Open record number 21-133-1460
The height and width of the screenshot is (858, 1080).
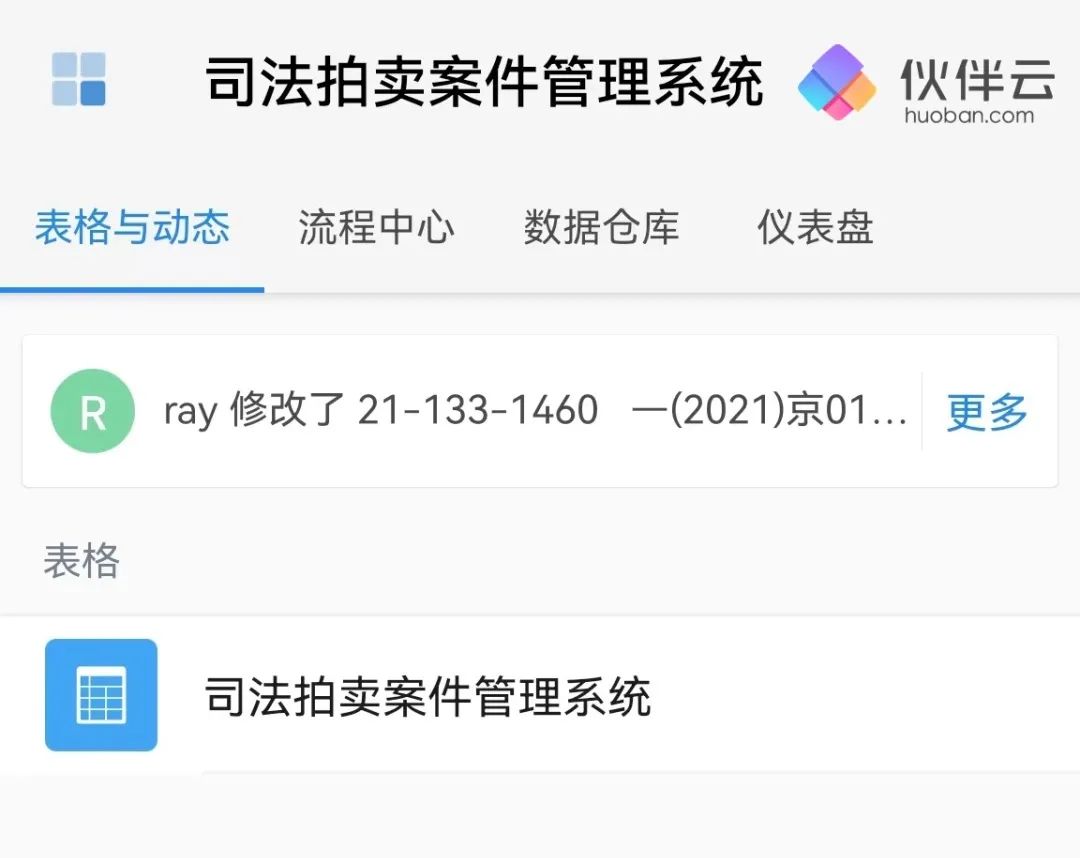[478, 411]
